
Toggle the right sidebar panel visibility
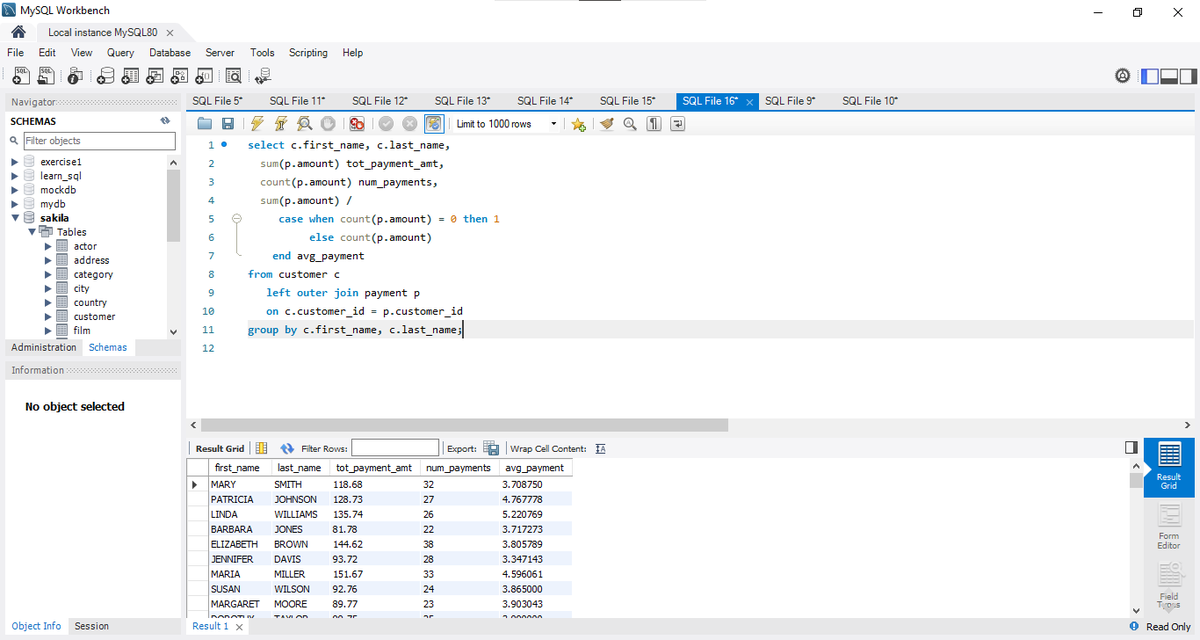click(1187, 76)
